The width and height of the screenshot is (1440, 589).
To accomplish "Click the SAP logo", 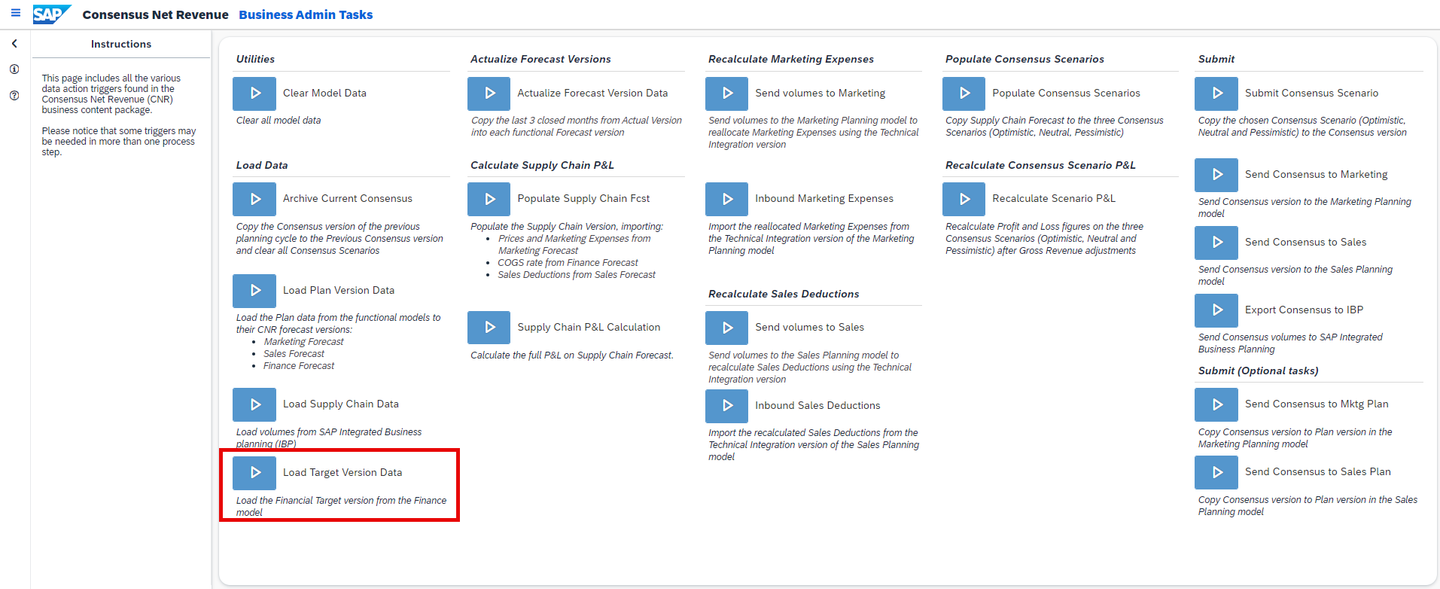I will [x=51, y=14].
